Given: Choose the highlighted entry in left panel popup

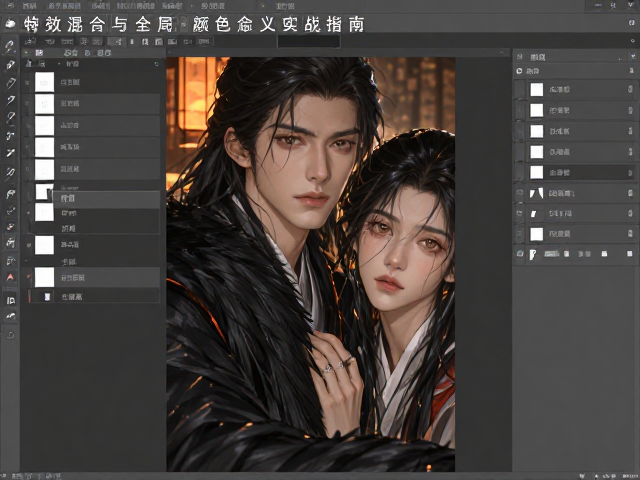Looking at the screenshot, I should tap(107, 198).
